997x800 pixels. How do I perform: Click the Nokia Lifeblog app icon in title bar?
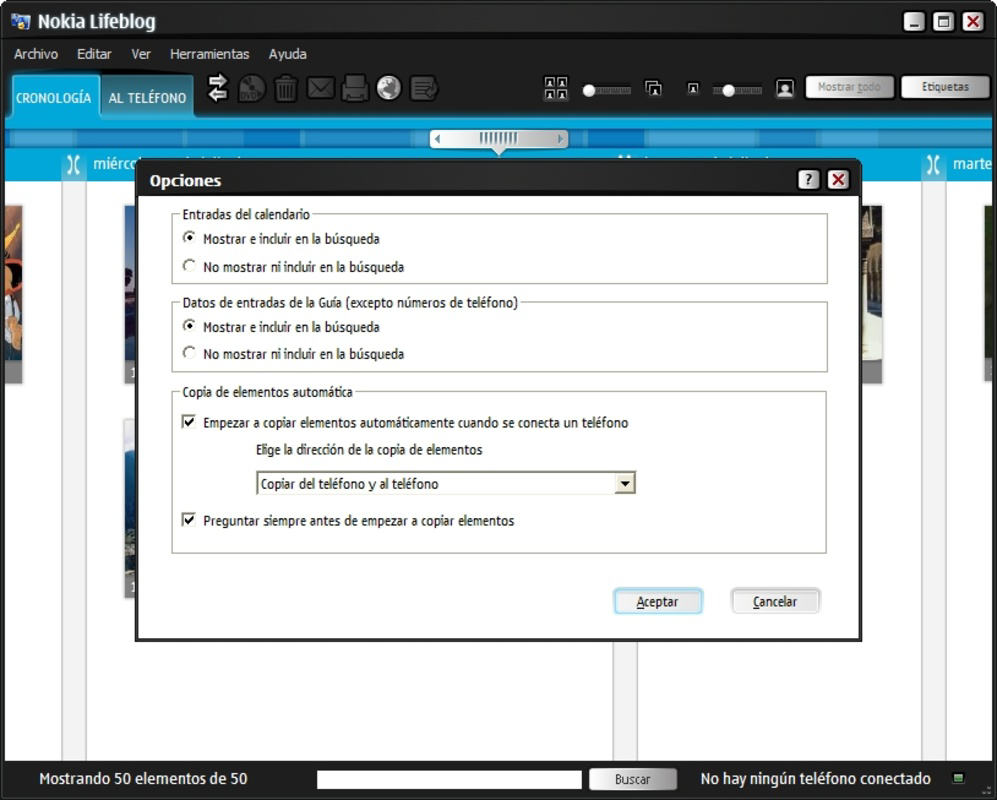(20, 22)
